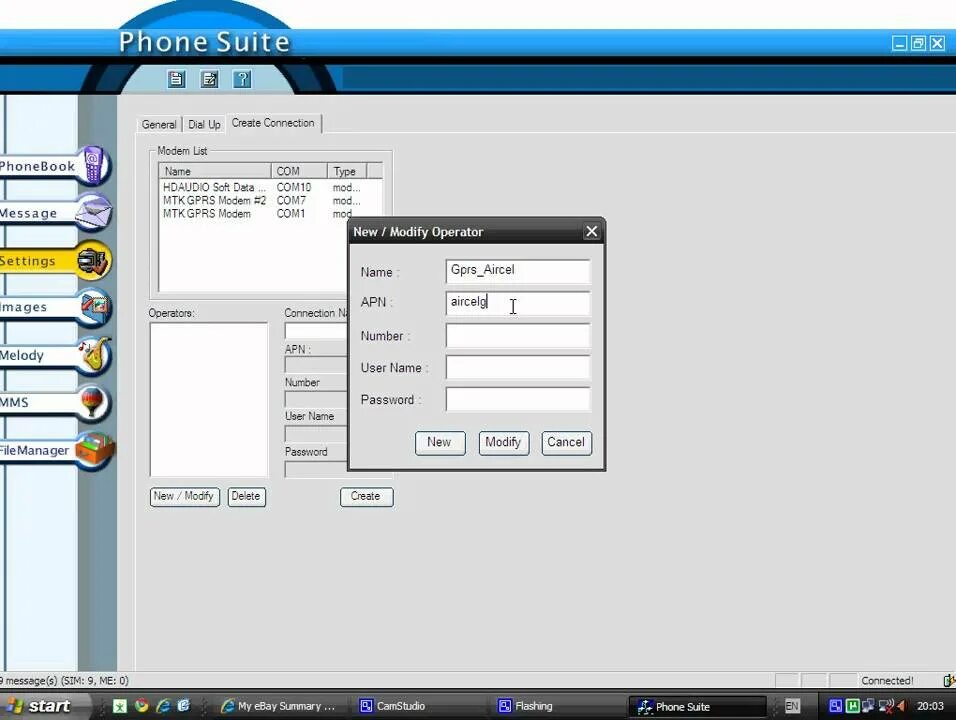Cancel the New / Modify Operator dialog
This screenshot has height=720, width=956.
click(566, 443)
